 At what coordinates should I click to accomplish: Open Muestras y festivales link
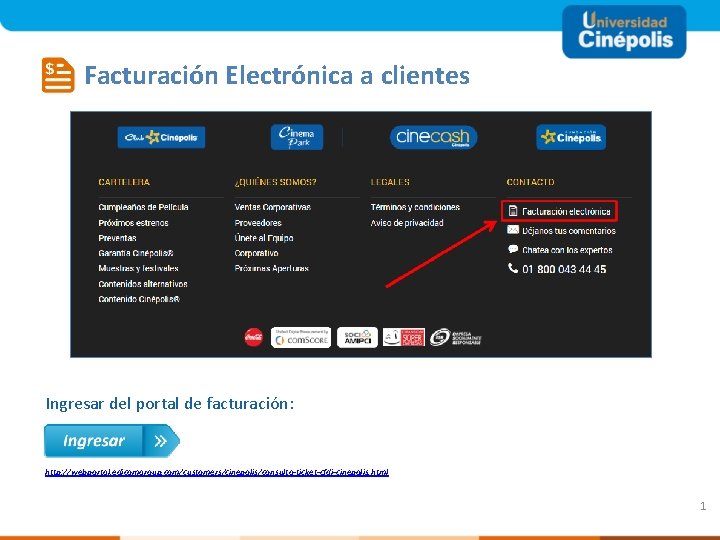[138, 268]
